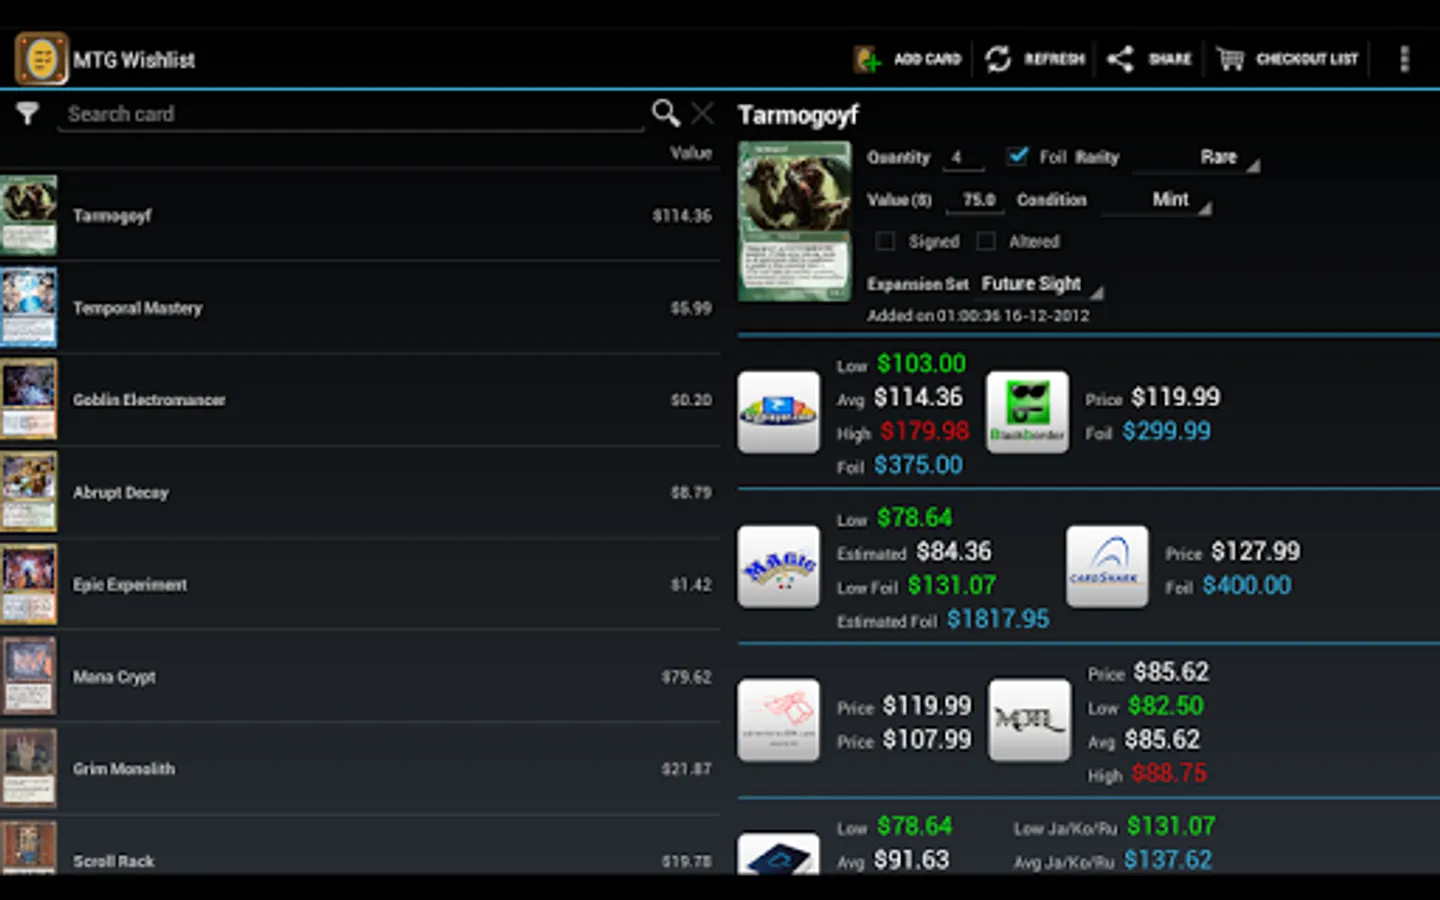Click the High price $179.98

(x=924, y=431)
